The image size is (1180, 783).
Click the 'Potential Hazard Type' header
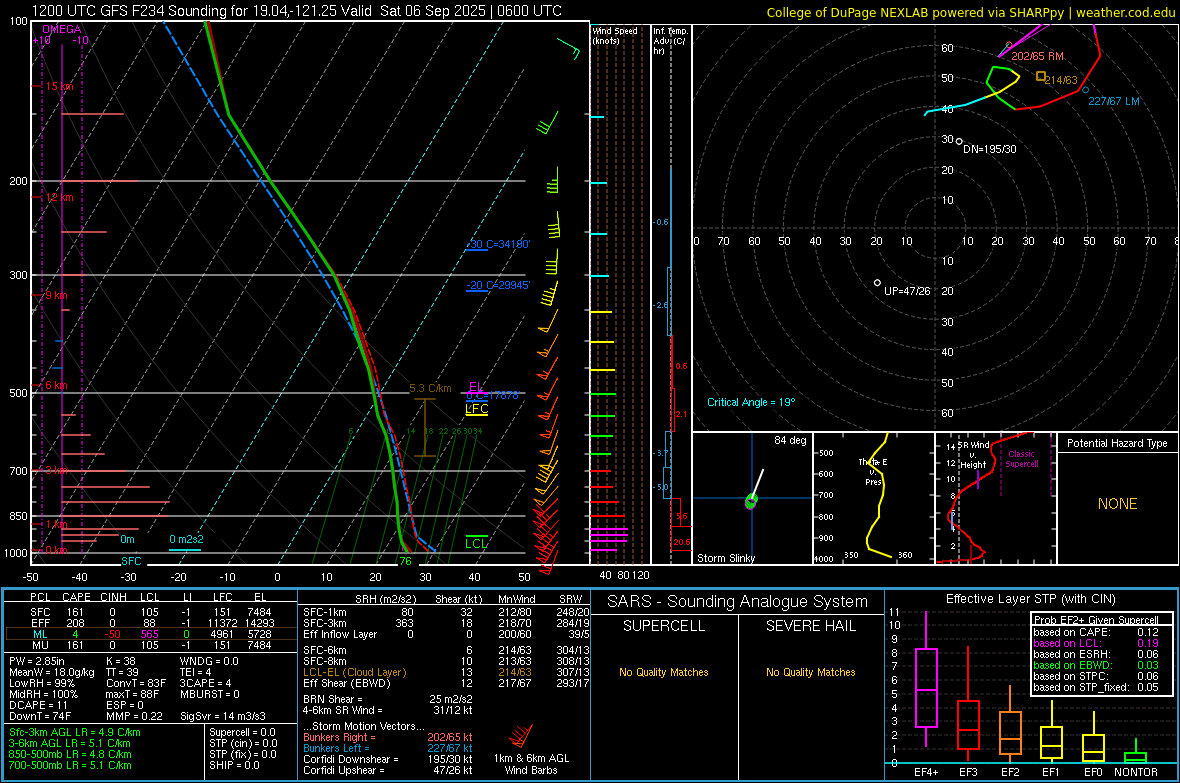(x=1117, y=443)
